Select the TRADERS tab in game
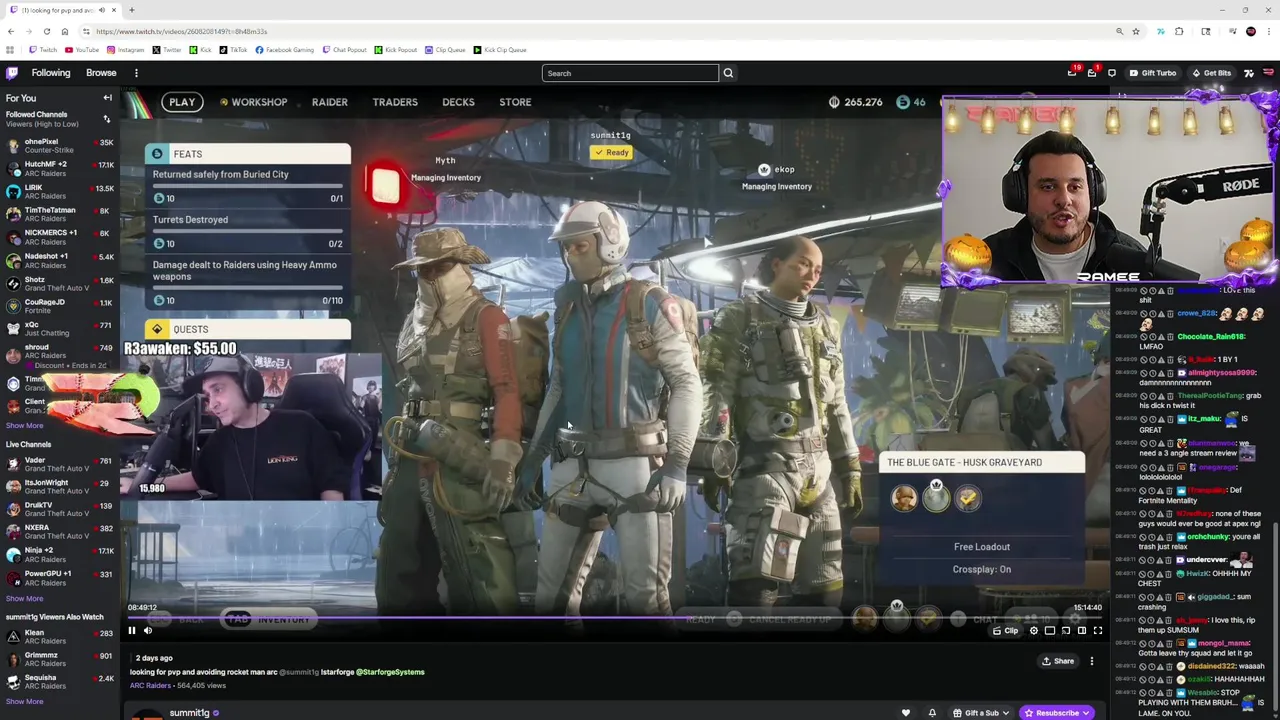1280x720 pixels. [x=395, y=102]
